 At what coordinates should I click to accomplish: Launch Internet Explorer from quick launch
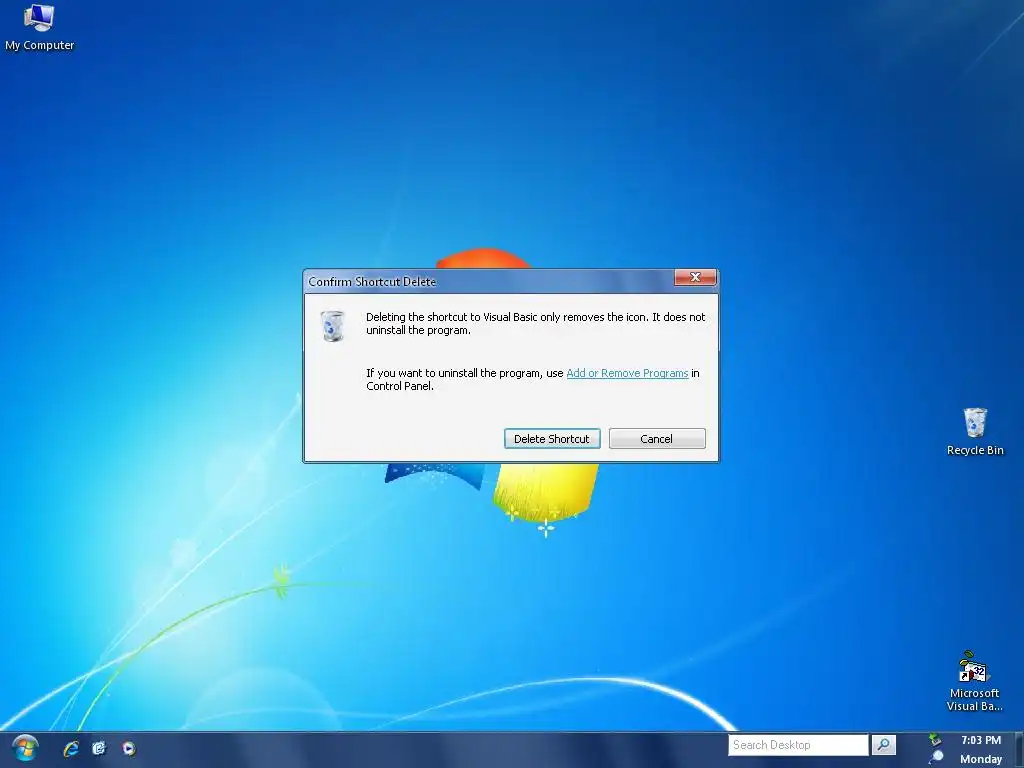(71, 748)
